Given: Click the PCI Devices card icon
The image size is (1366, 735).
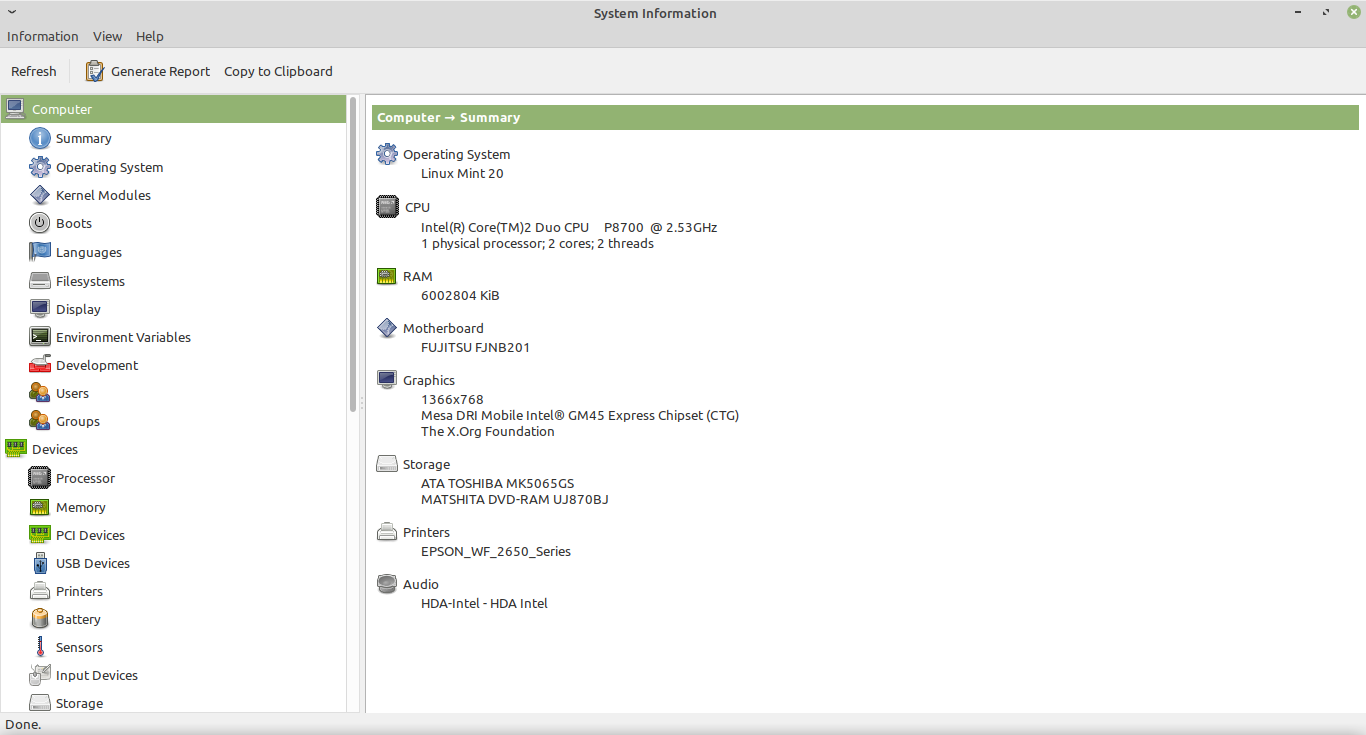Looking at the screenshot, I should pos(40,535).
